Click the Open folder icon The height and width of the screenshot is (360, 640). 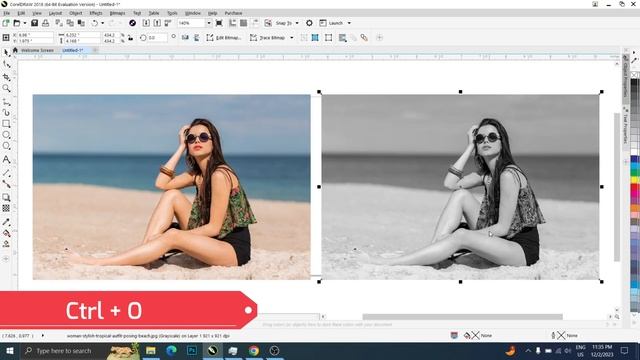17,23
